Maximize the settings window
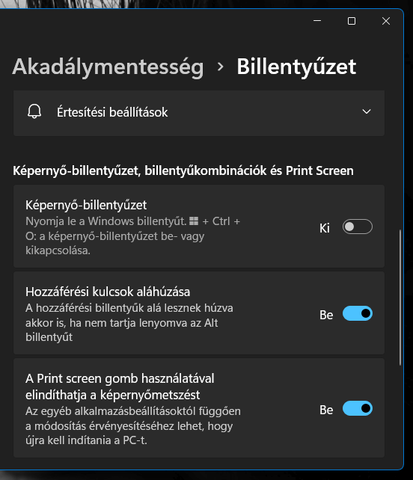The height and width of the screenshot is (480, 413). tap(352, 21)
